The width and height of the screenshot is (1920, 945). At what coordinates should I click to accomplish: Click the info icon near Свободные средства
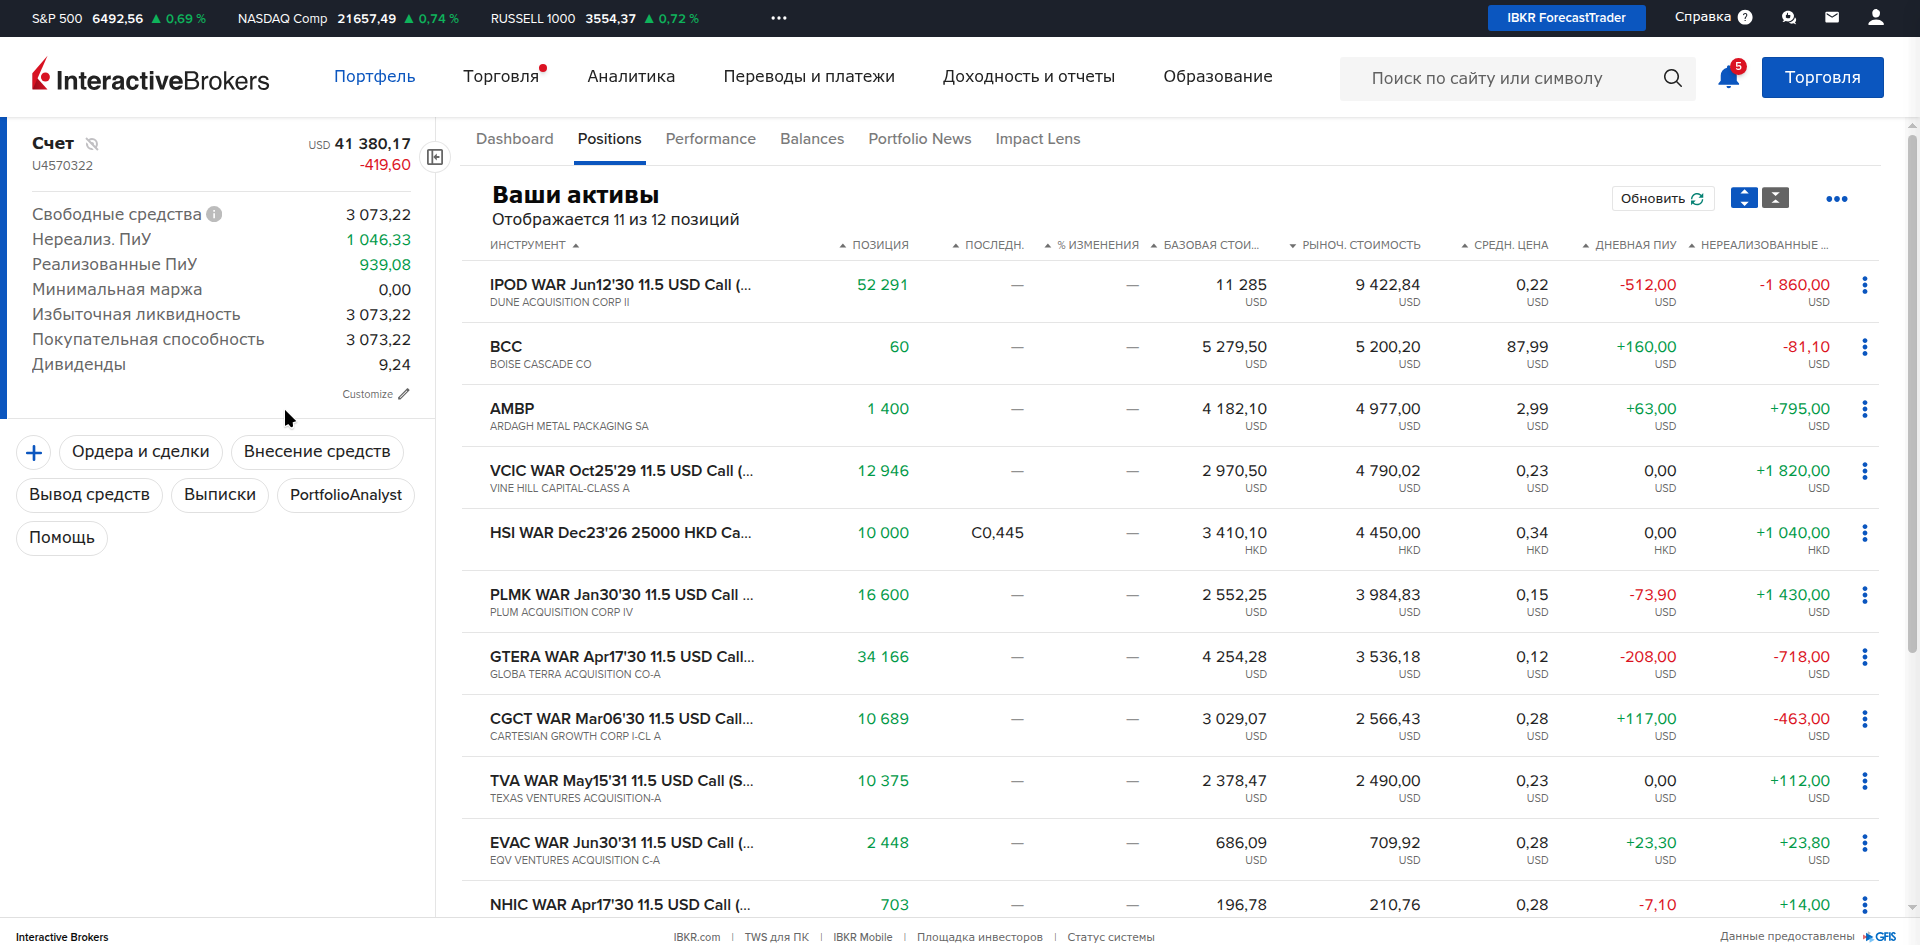[214, 214]
